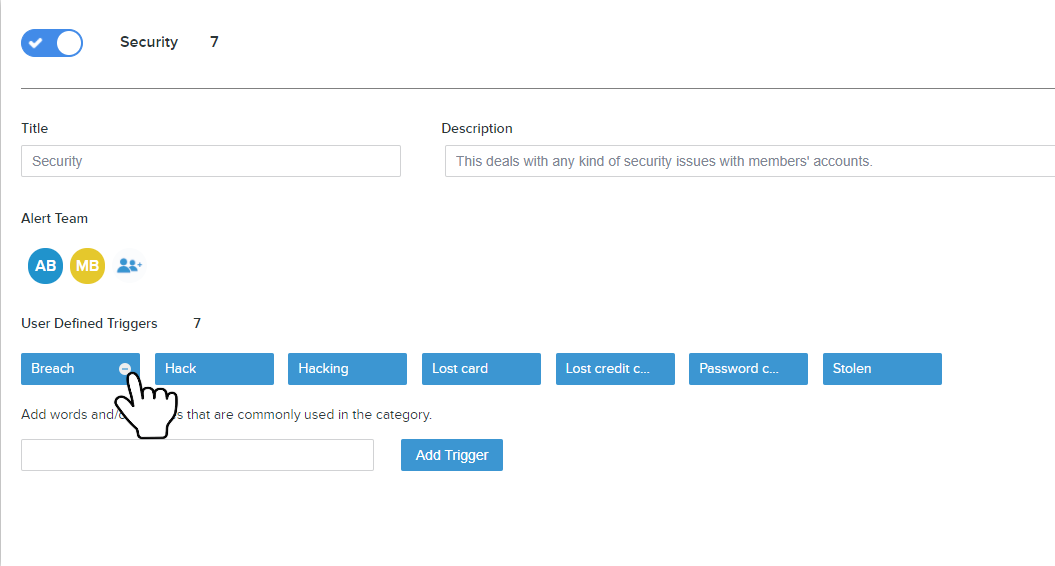1055x566 pixels.
Task: Select the Hacking trigger tag
Action: click(x=347, y=369)
